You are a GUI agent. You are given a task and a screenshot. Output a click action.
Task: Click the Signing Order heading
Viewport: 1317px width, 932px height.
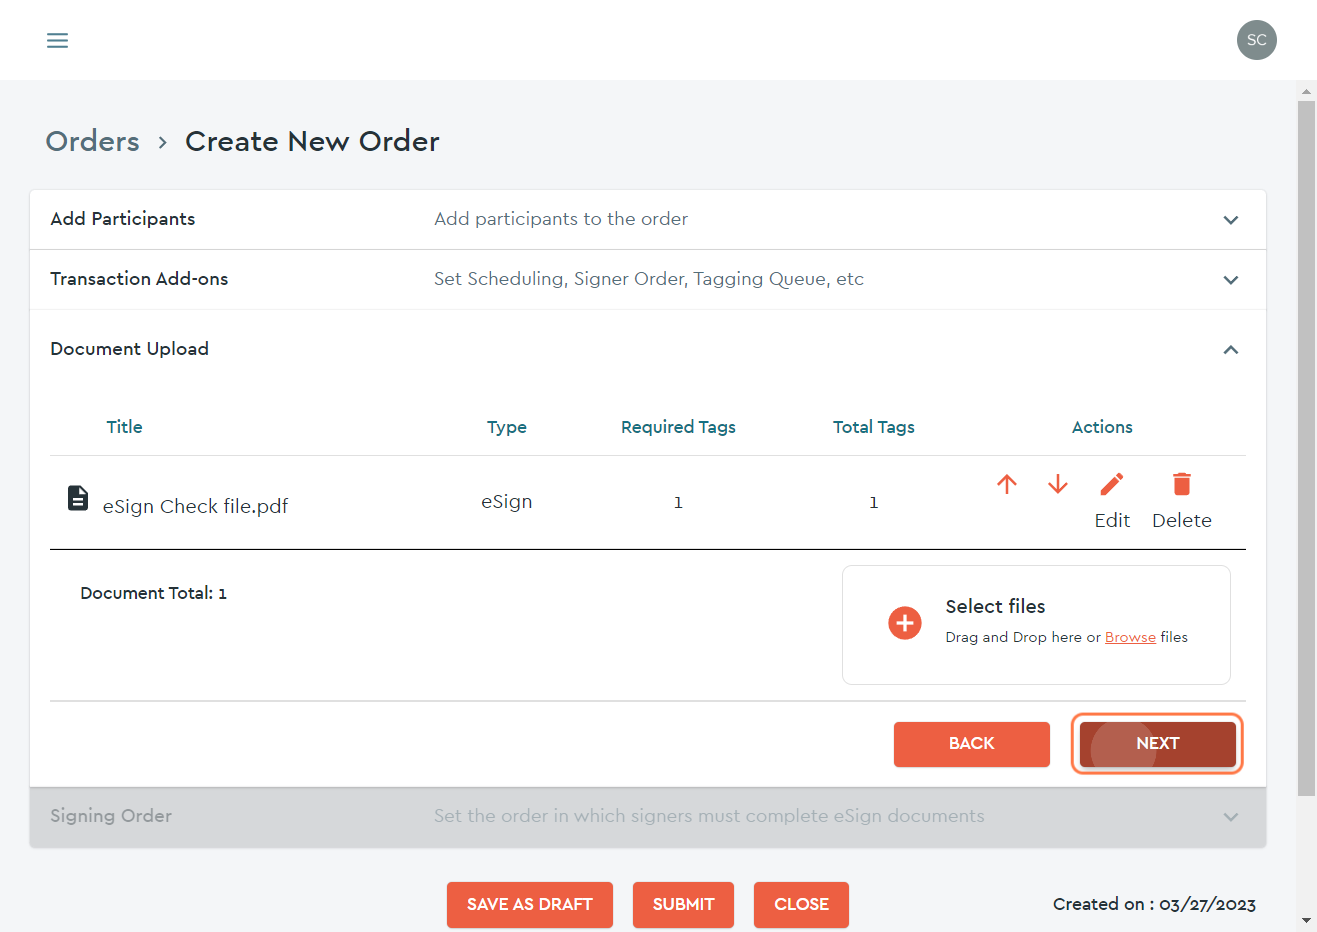click(x=111, y=816)
